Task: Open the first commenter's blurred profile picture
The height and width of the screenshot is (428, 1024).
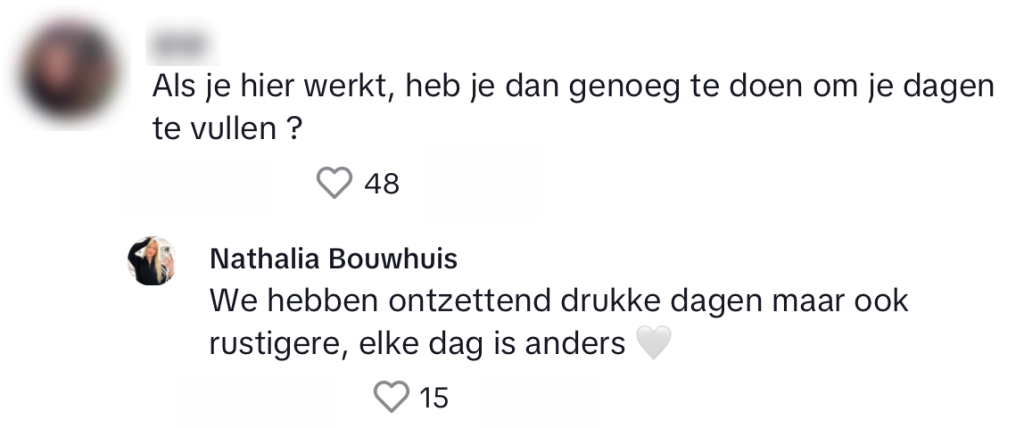Action: point(70,74)
